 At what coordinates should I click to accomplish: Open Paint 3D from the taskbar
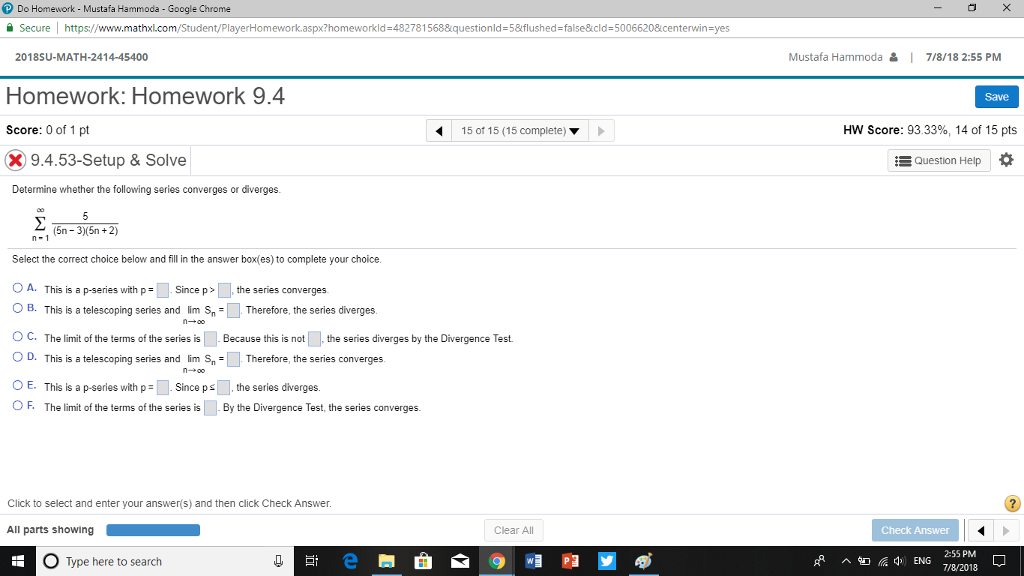(643, 561)
